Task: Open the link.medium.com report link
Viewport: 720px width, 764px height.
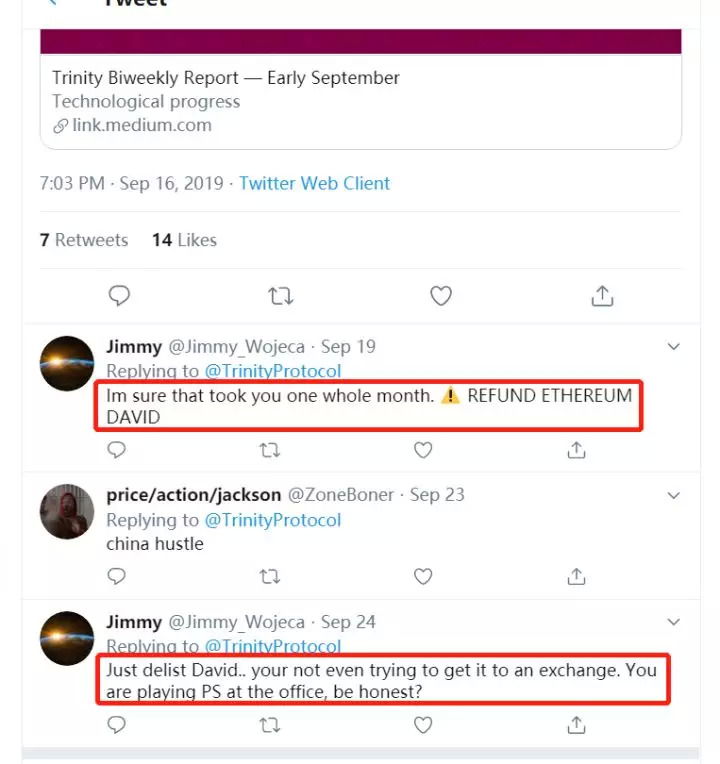Action: pyautogui.click(x=140, y=126)
